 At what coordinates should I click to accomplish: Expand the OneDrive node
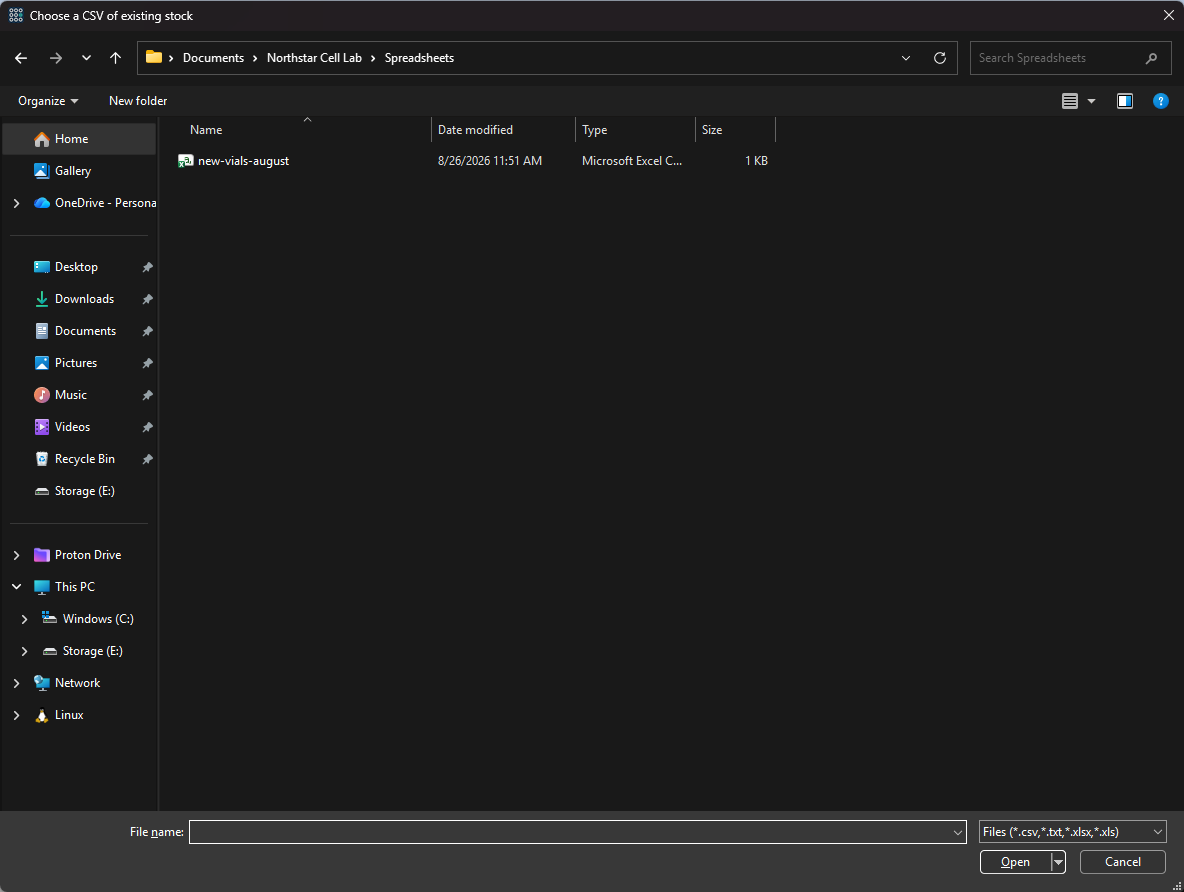[x=17, y=203]
